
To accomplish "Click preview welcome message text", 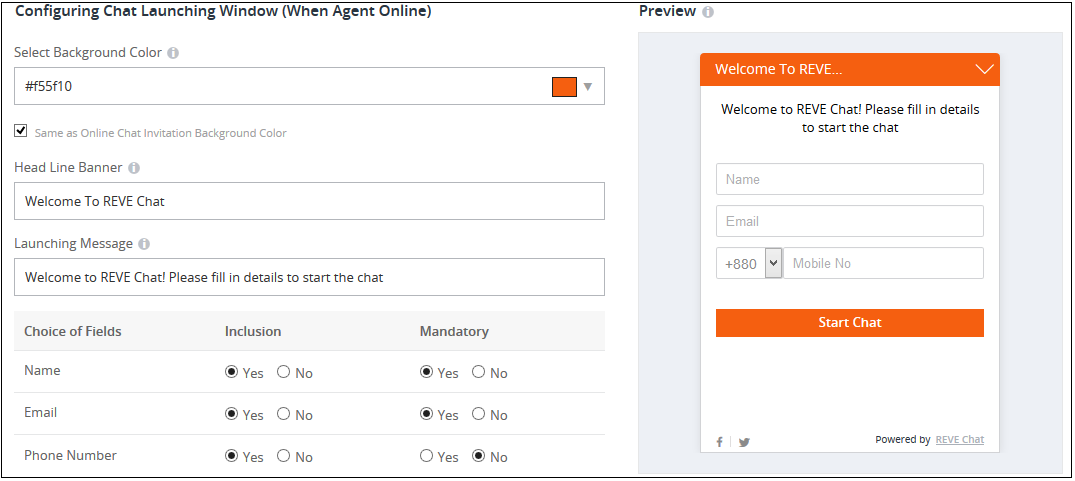I will pos(850,119).
